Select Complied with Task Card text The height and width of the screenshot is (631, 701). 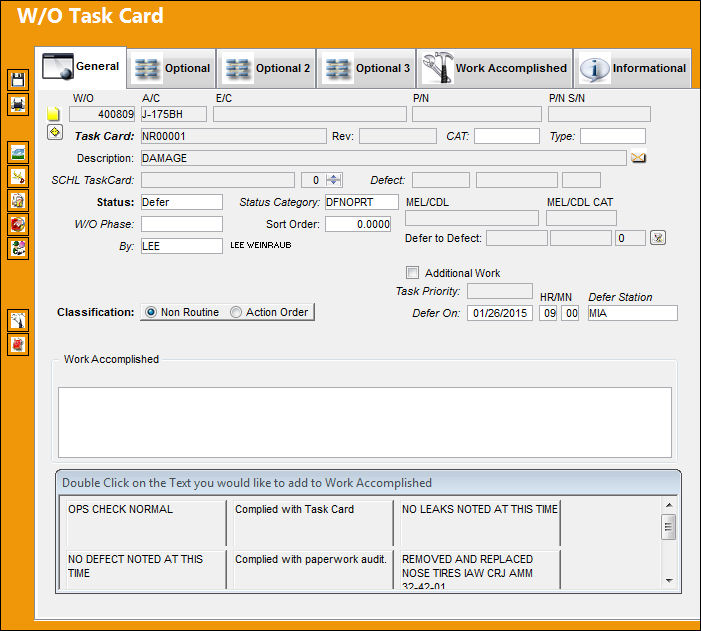tap(294, 509)
